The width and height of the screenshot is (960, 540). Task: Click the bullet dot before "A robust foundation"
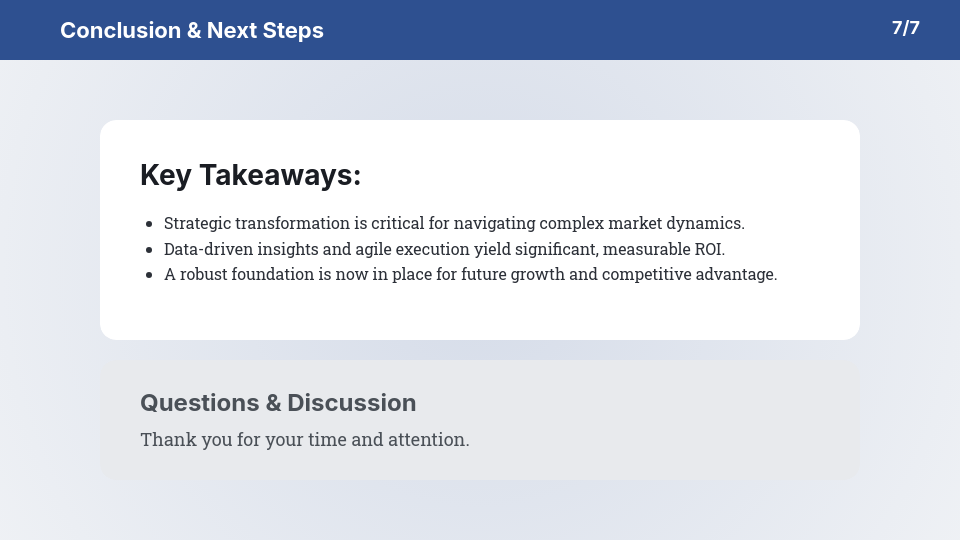pyautogui.click(x=149, y=275)
